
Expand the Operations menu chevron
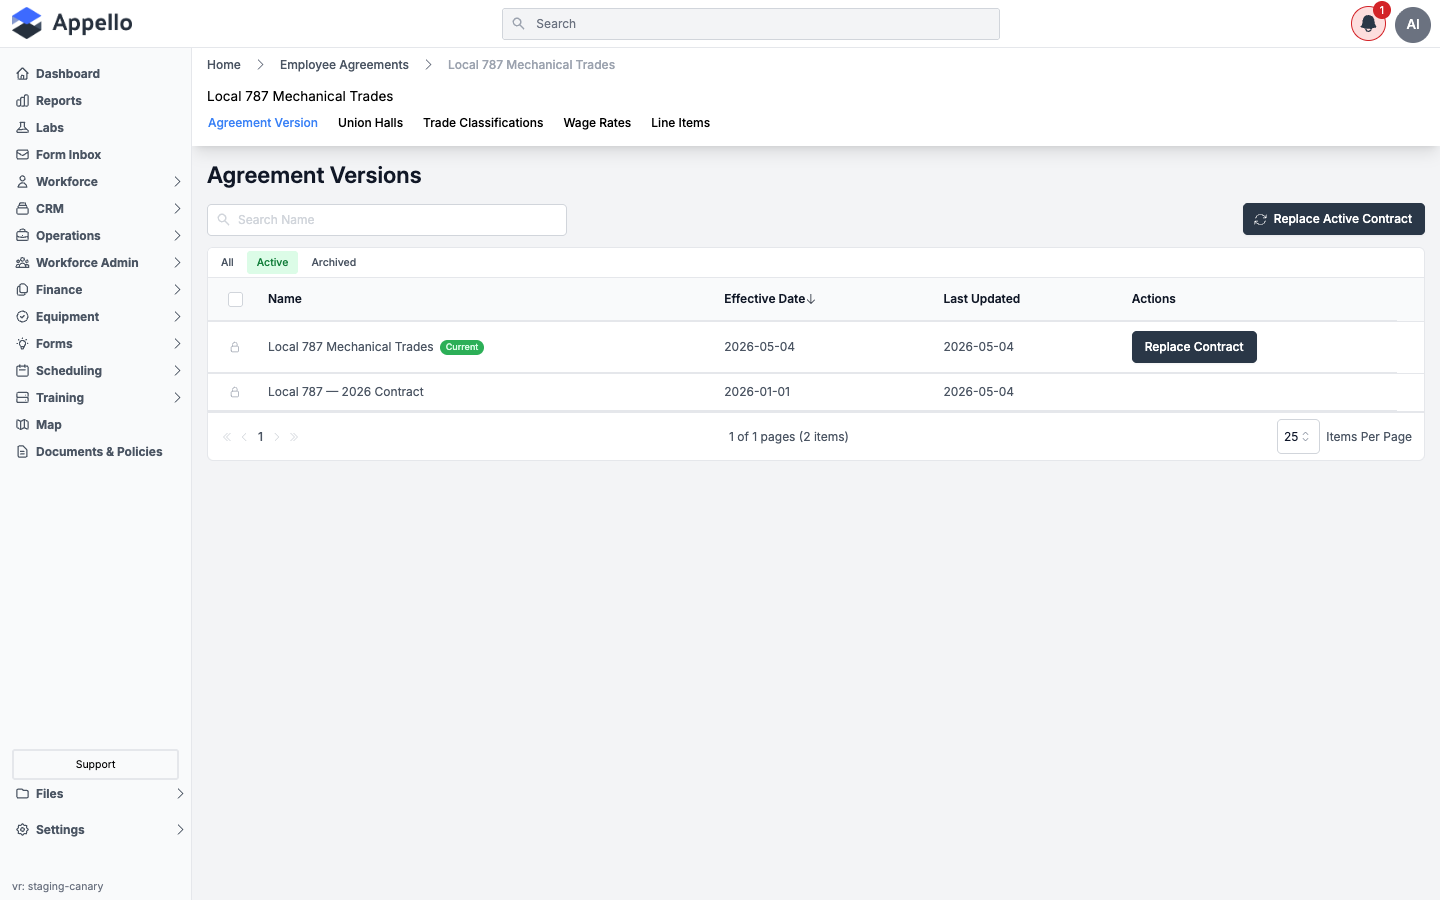[x=177, y=236]
